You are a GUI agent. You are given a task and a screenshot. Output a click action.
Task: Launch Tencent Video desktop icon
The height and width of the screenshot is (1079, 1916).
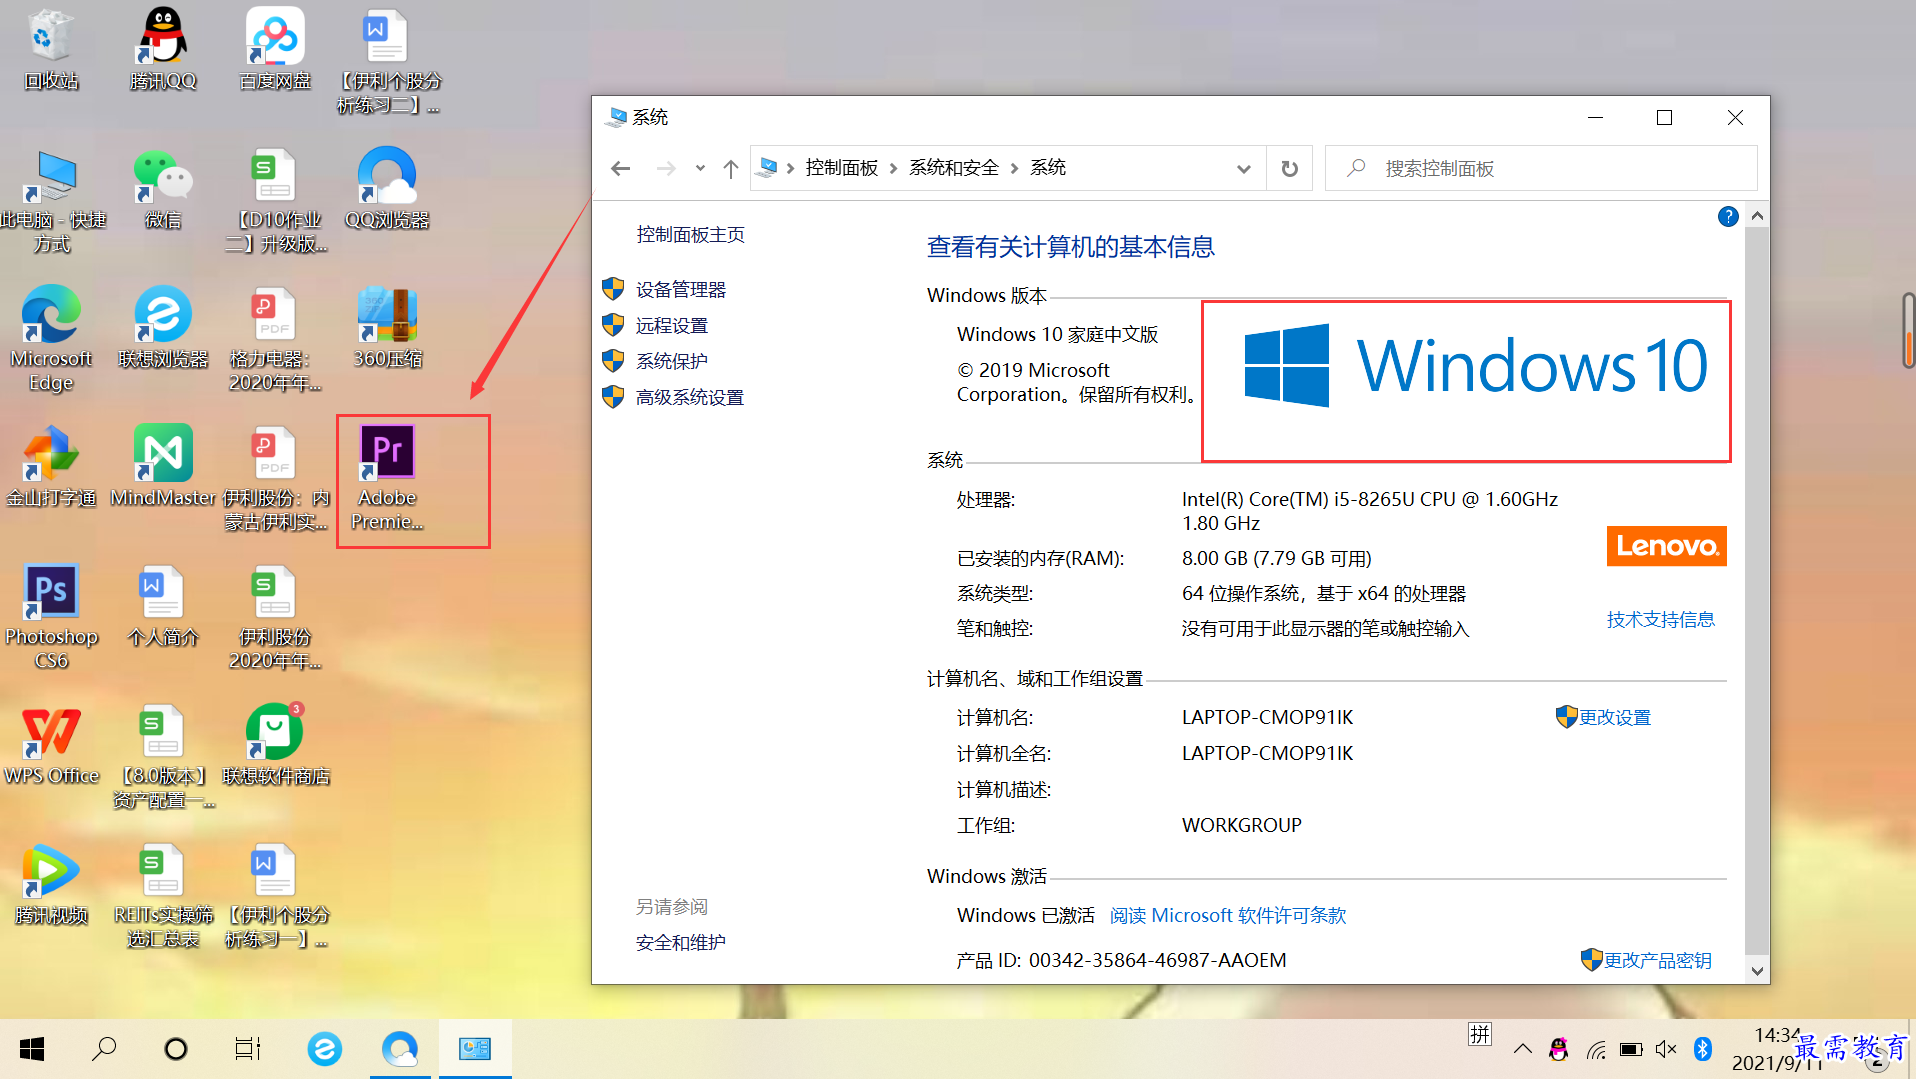[51, 884]
